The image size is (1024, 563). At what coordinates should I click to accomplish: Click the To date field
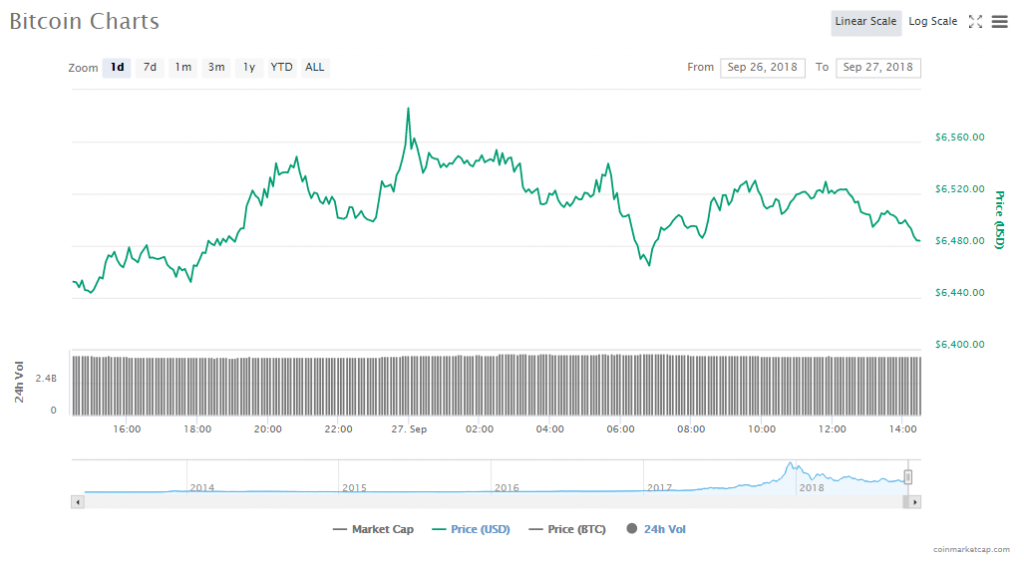pos(878,68)
